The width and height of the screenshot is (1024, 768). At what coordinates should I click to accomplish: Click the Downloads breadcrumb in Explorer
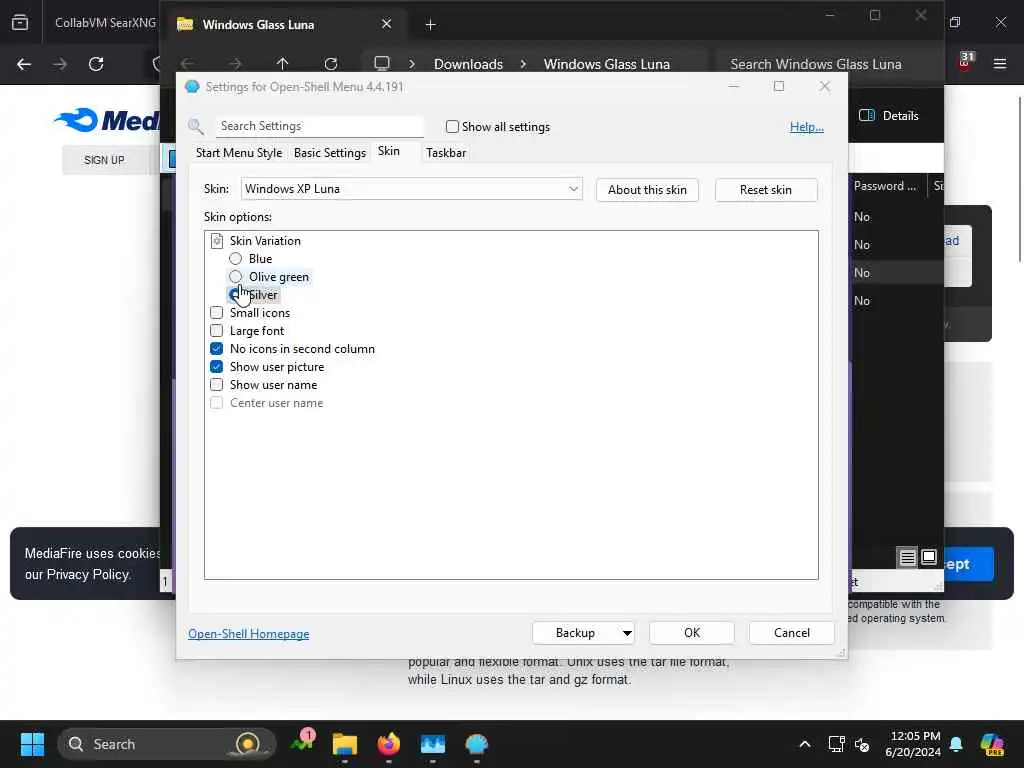[468, 64]
